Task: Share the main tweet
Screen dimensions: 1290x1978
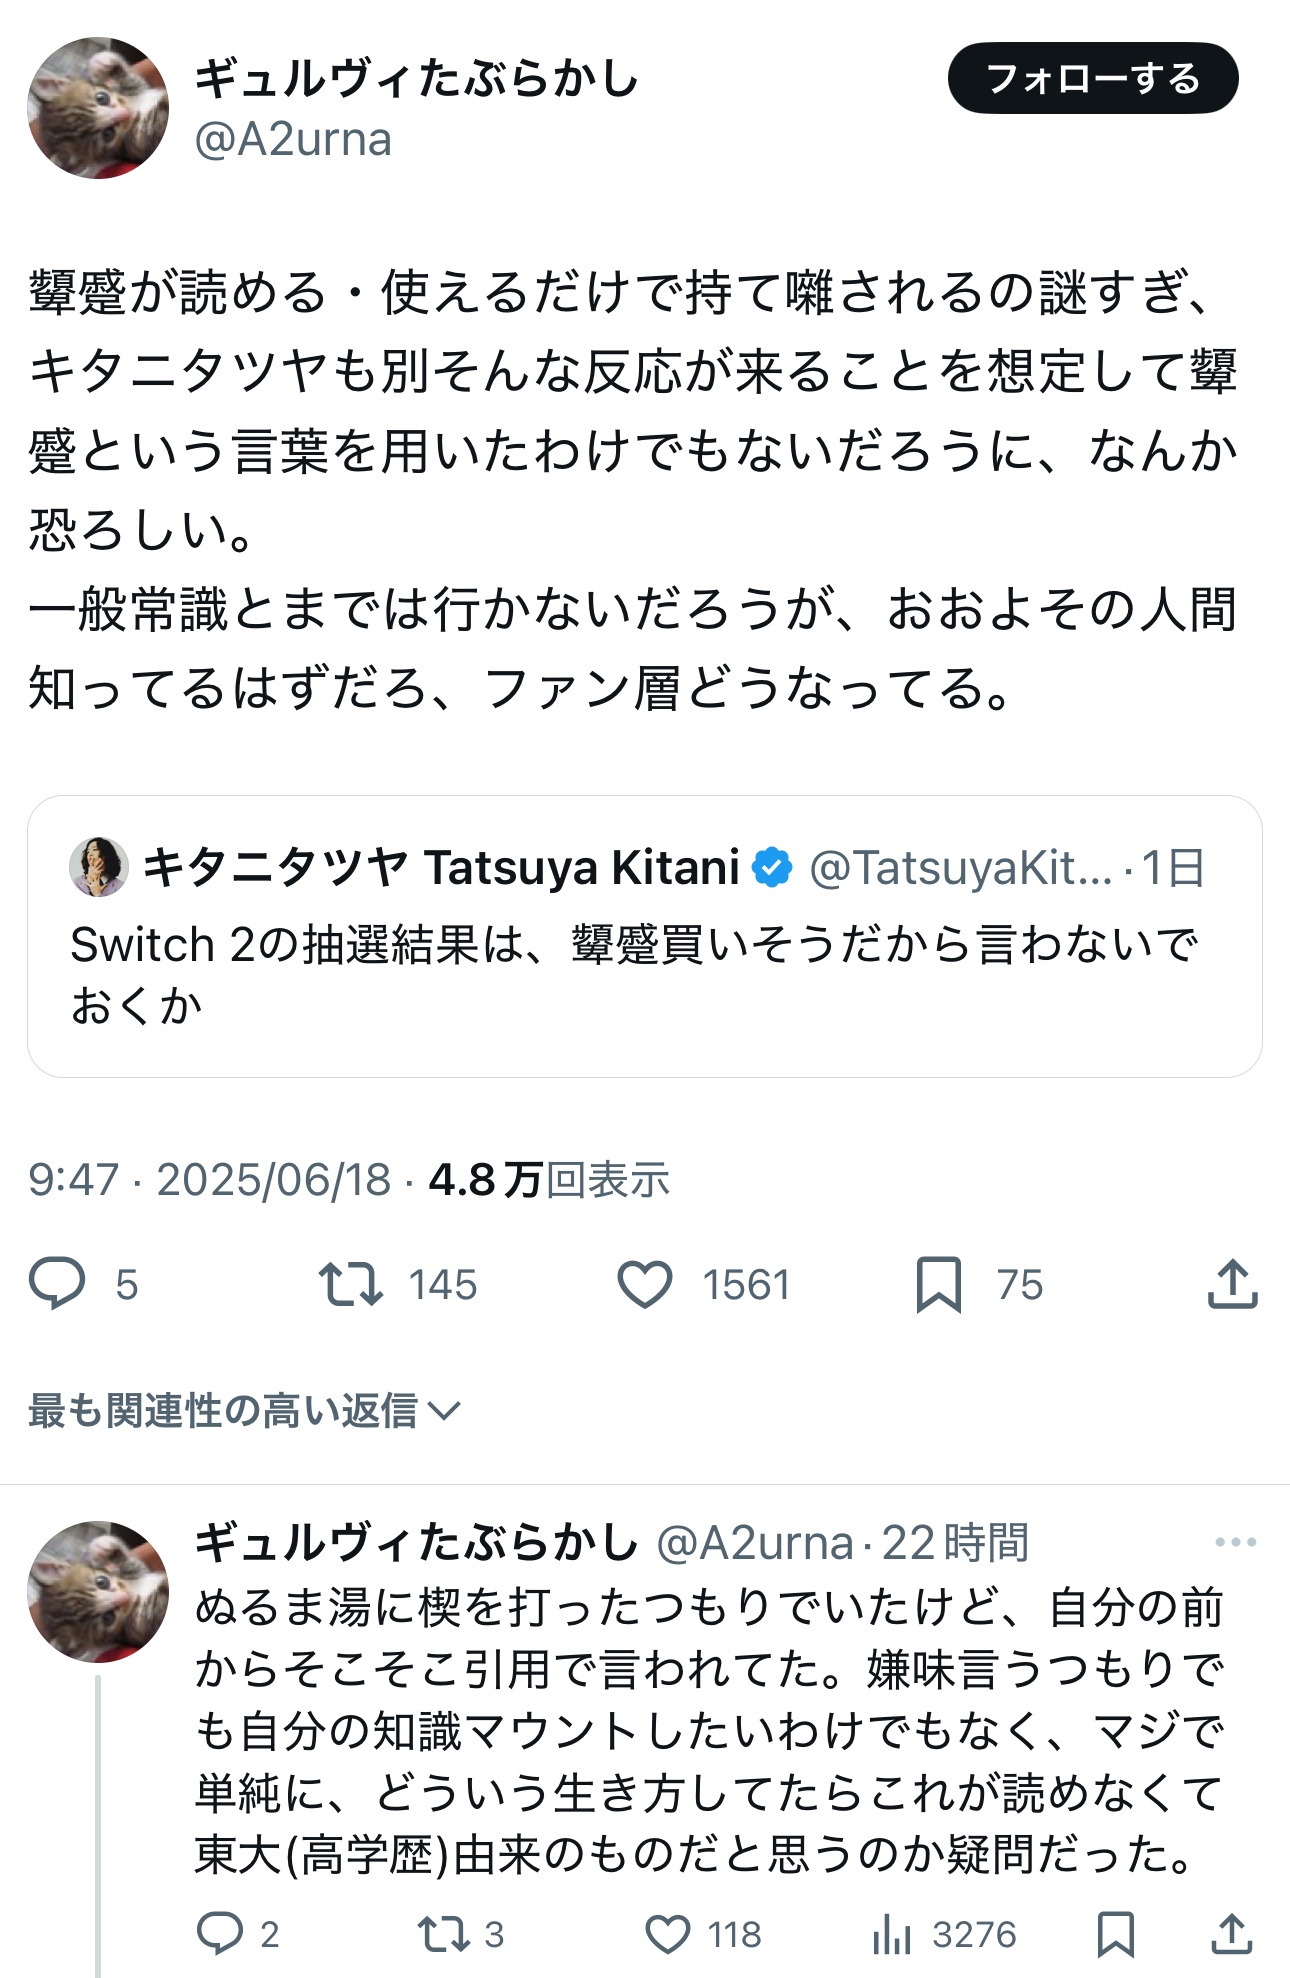Action: [x=1232, y=1284]
